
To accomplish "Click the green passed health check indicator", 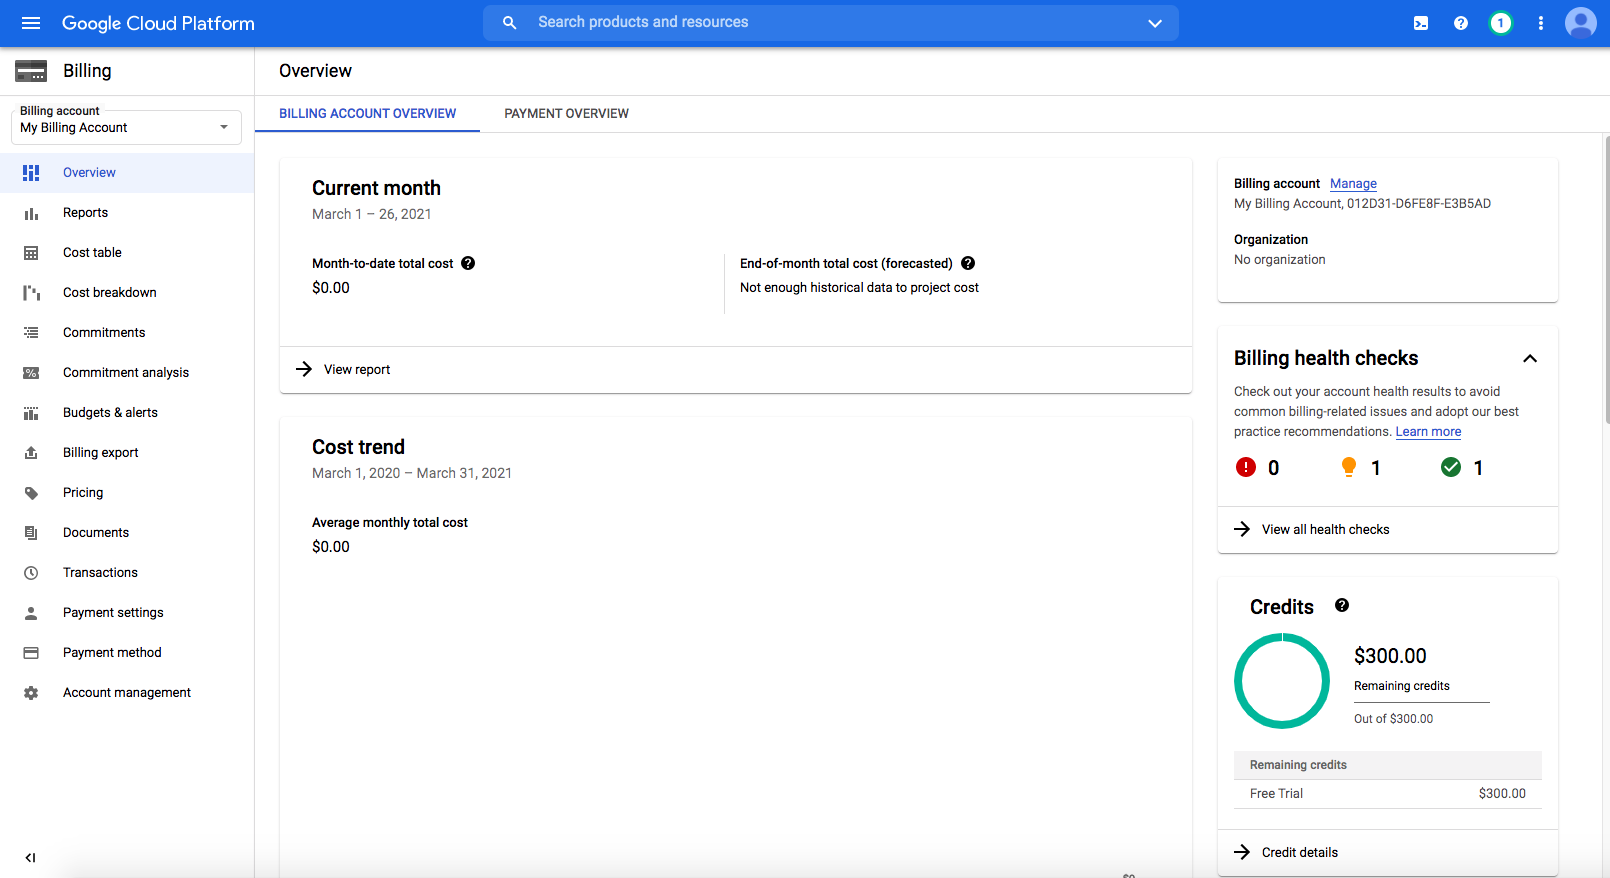I will (1451, 467).
